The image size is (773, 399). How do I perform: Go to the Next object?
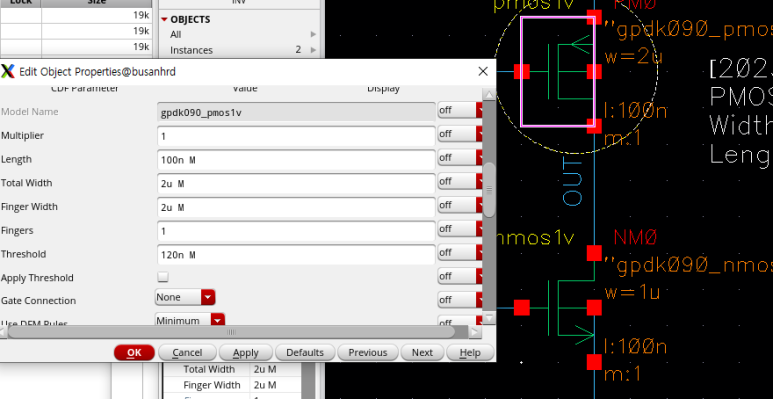[422, 353]
